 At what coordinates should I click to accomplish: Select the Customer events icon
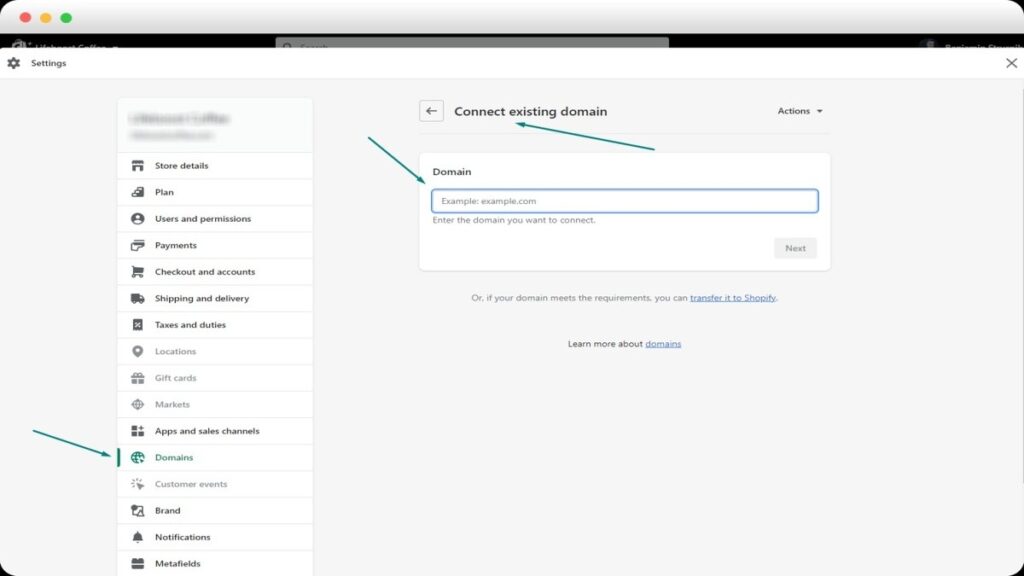coord(137,484)
